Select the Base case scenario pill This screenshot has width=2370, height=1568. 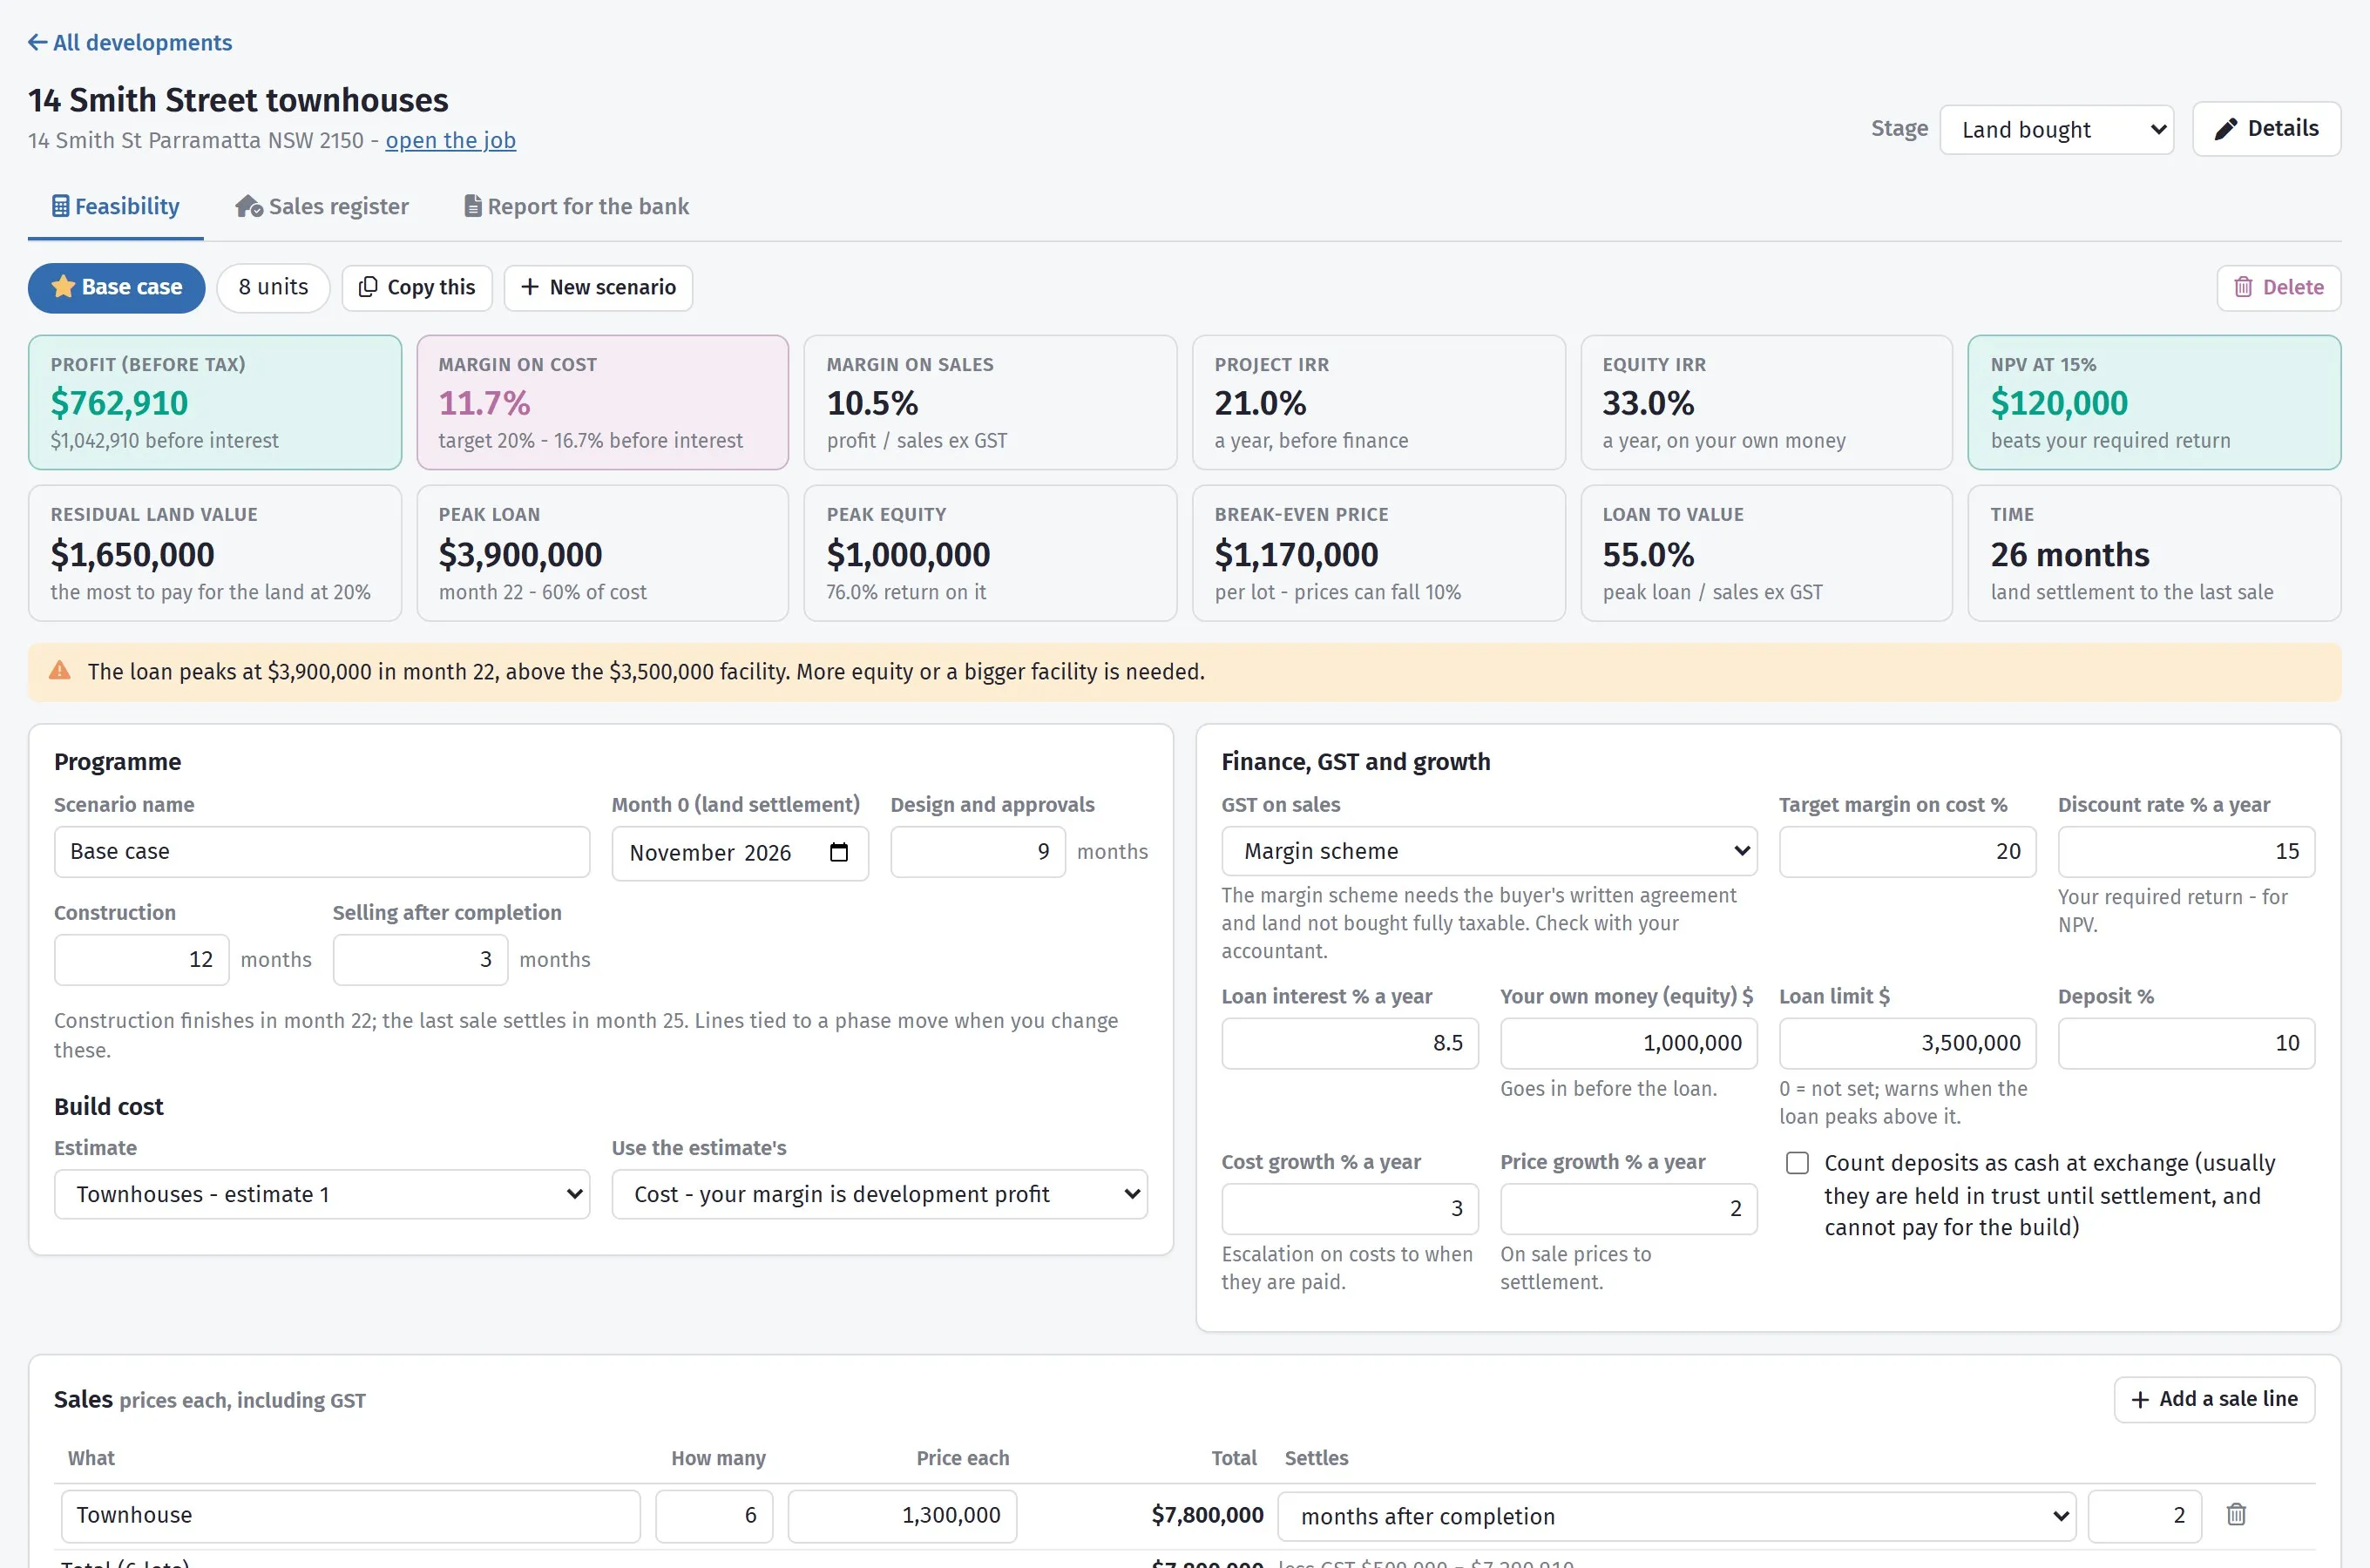point(116,288)
